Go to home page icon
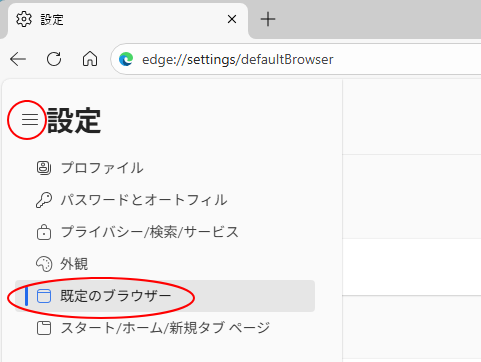The image size is (481, 362). click(90, 59)
